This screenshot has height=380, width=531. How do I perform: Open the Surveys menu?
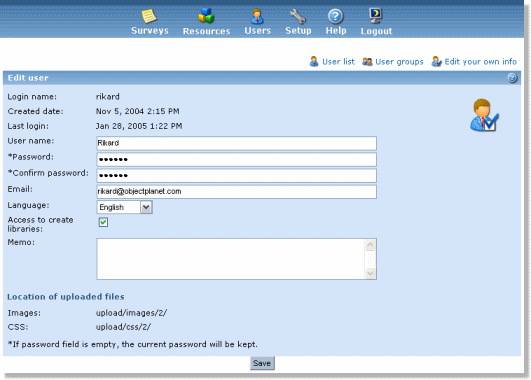point(150,31)
